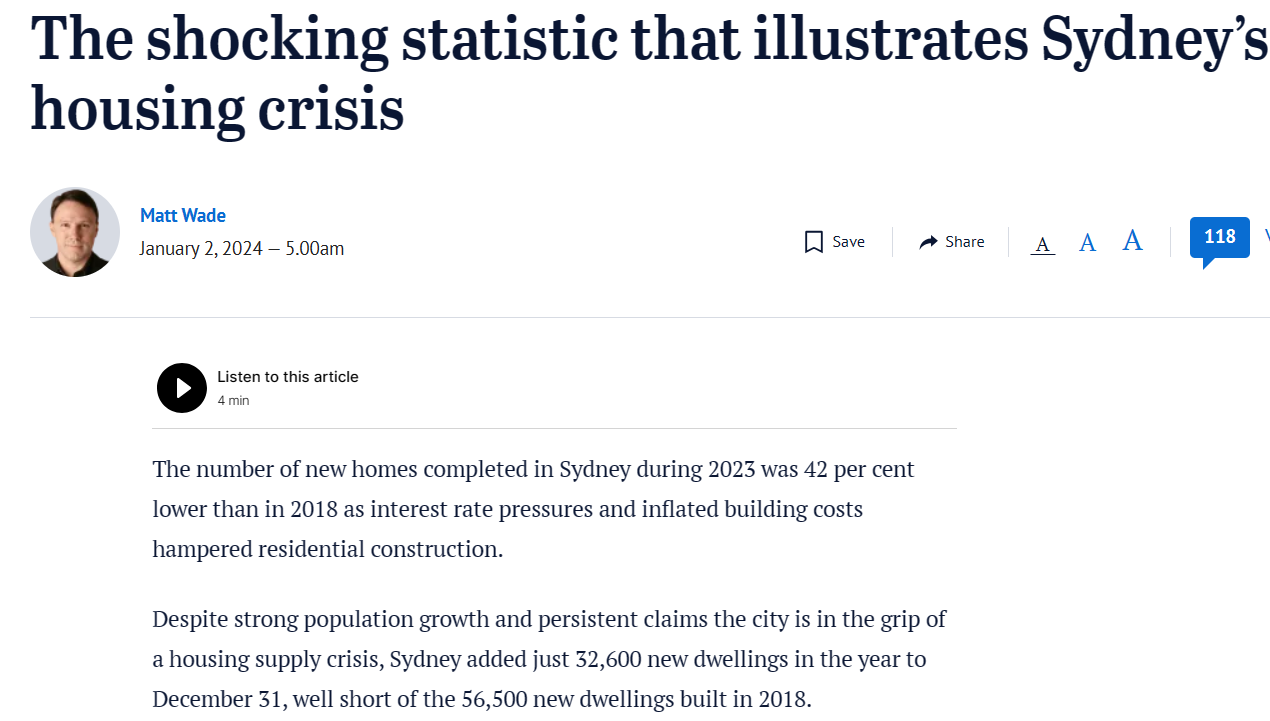Open the Matt Wade author link

click(183, 215)
